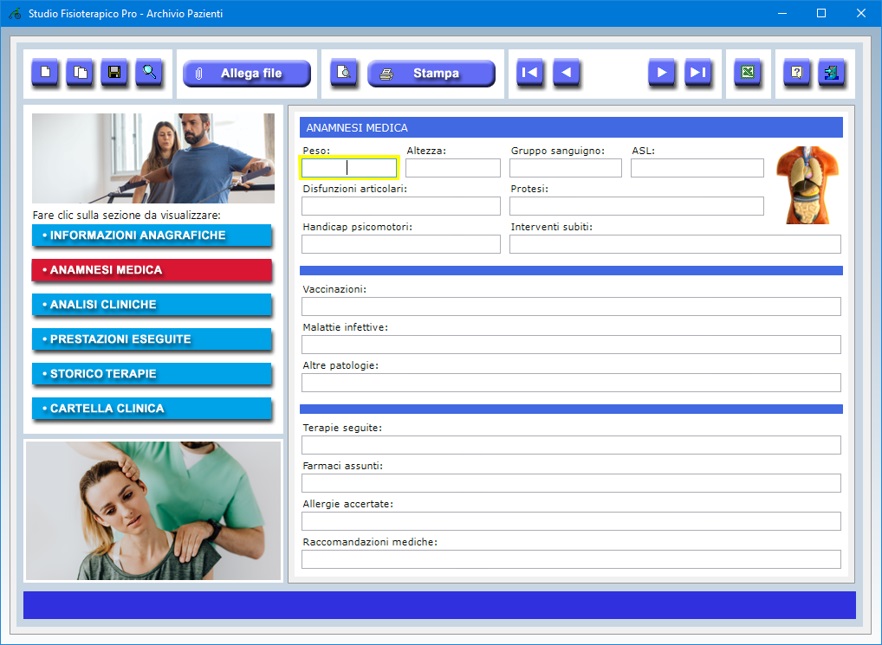Image resolution: width=882 pixels, height=645 pixels.
Task: Duplicate the current record
Action: pyautogui.click(x=80, y=73)
